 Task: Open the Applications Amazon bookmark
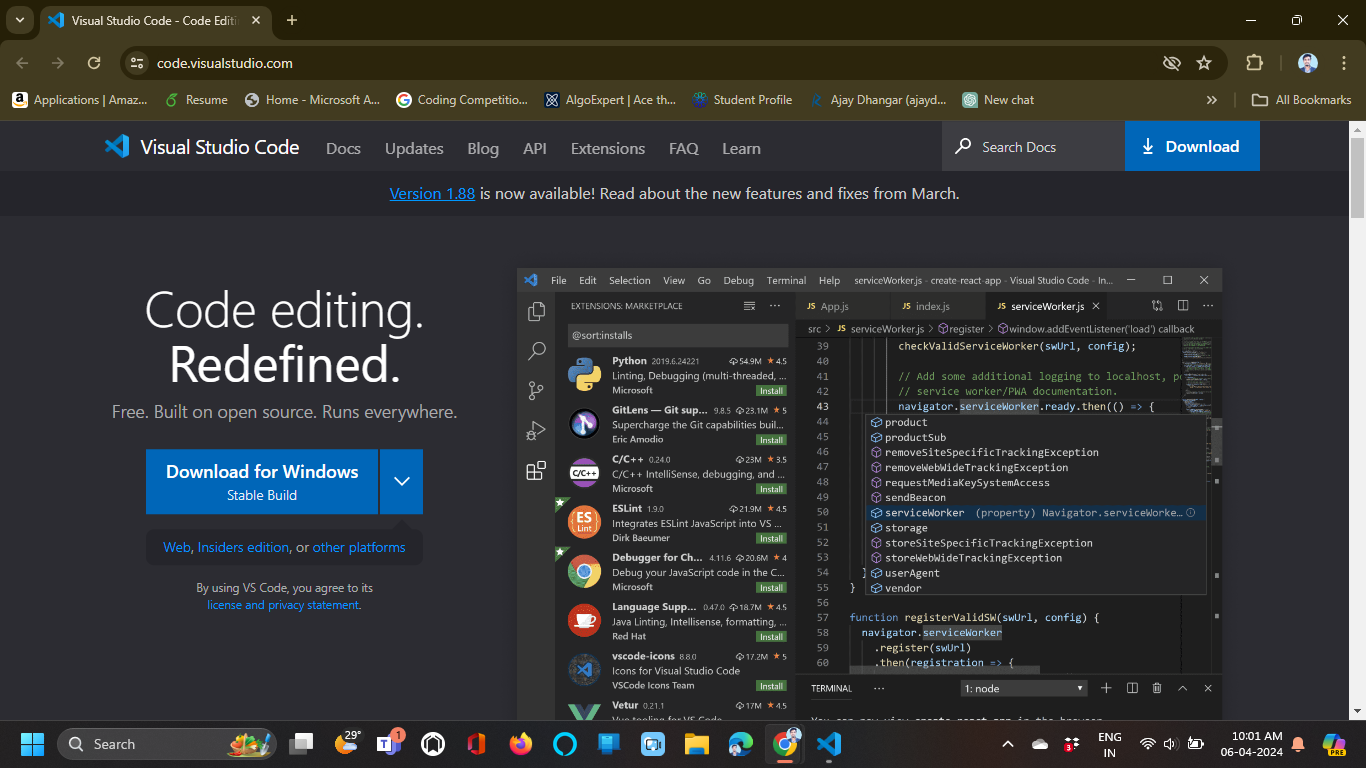(80, 100)
